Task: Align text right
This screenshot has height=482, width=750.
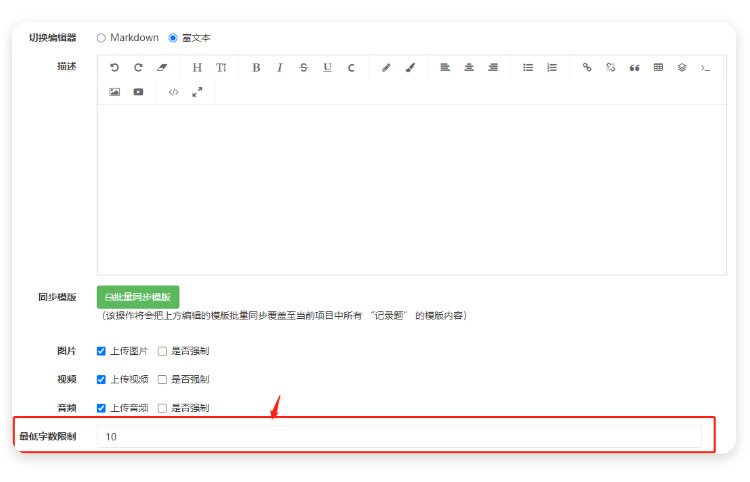Action: tap(493, 67)
